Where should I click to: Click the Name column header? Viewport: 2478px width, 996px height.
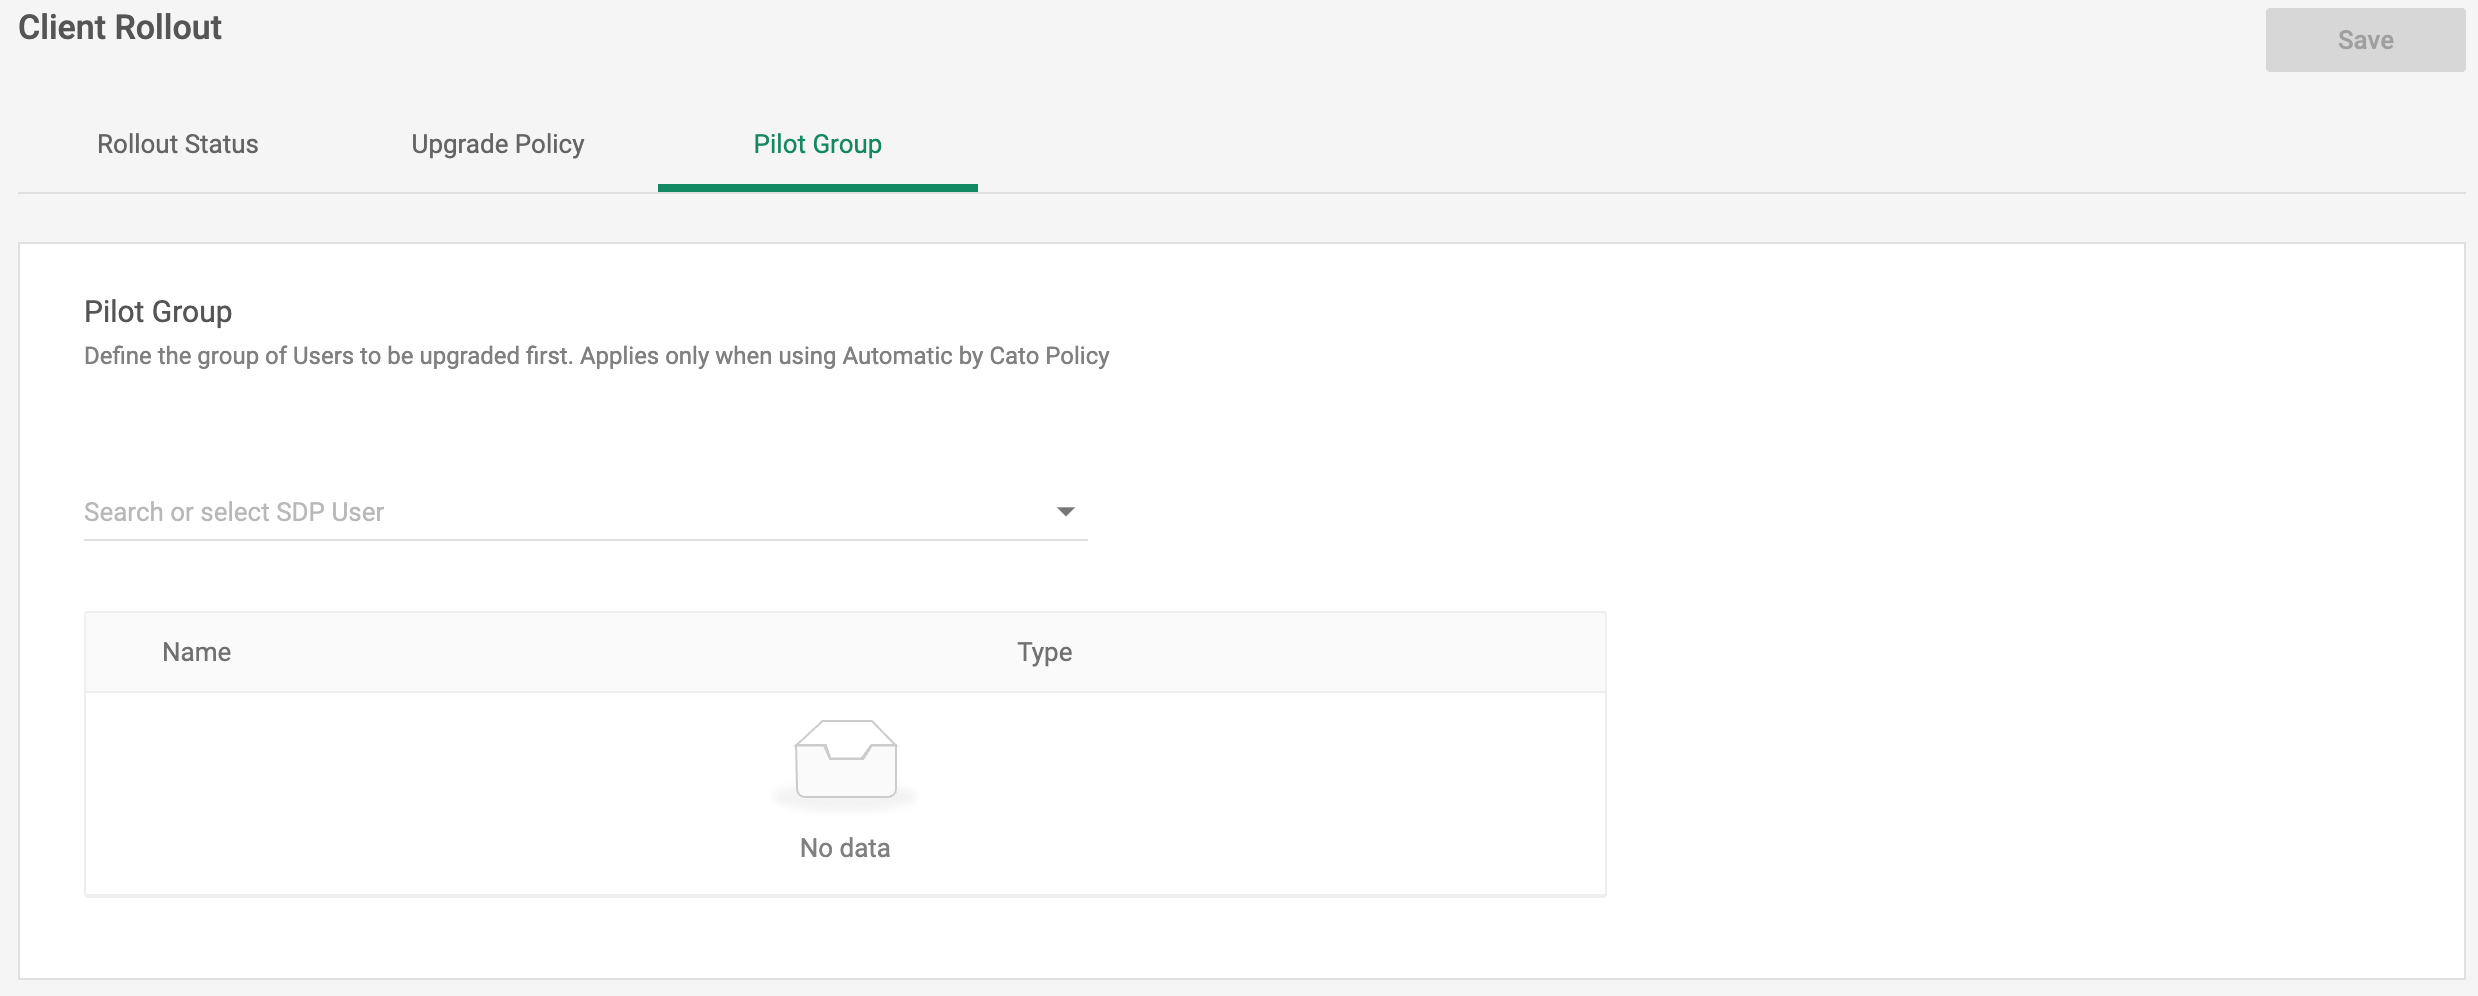click(x=196, y=651)
